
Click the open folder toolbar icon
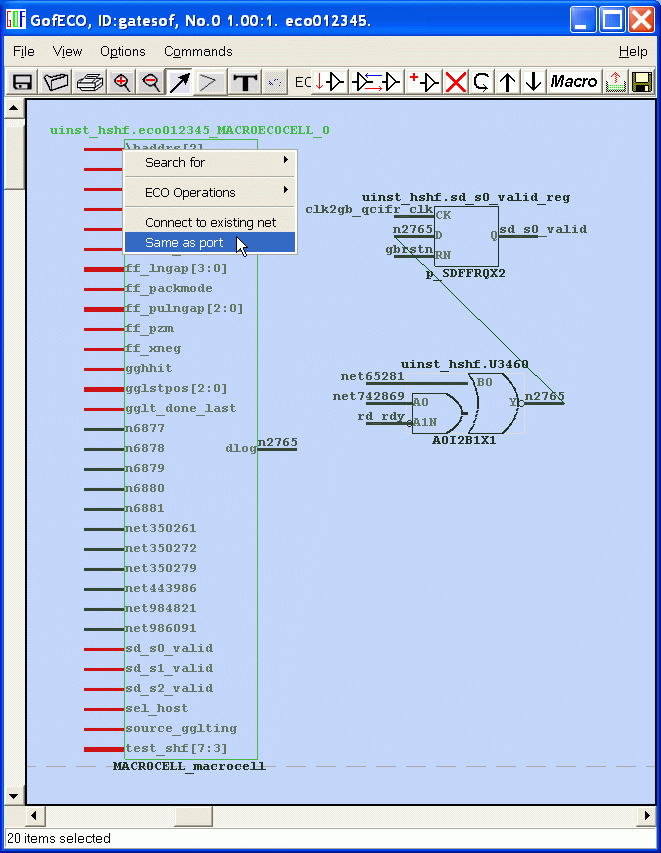[56, 82]
